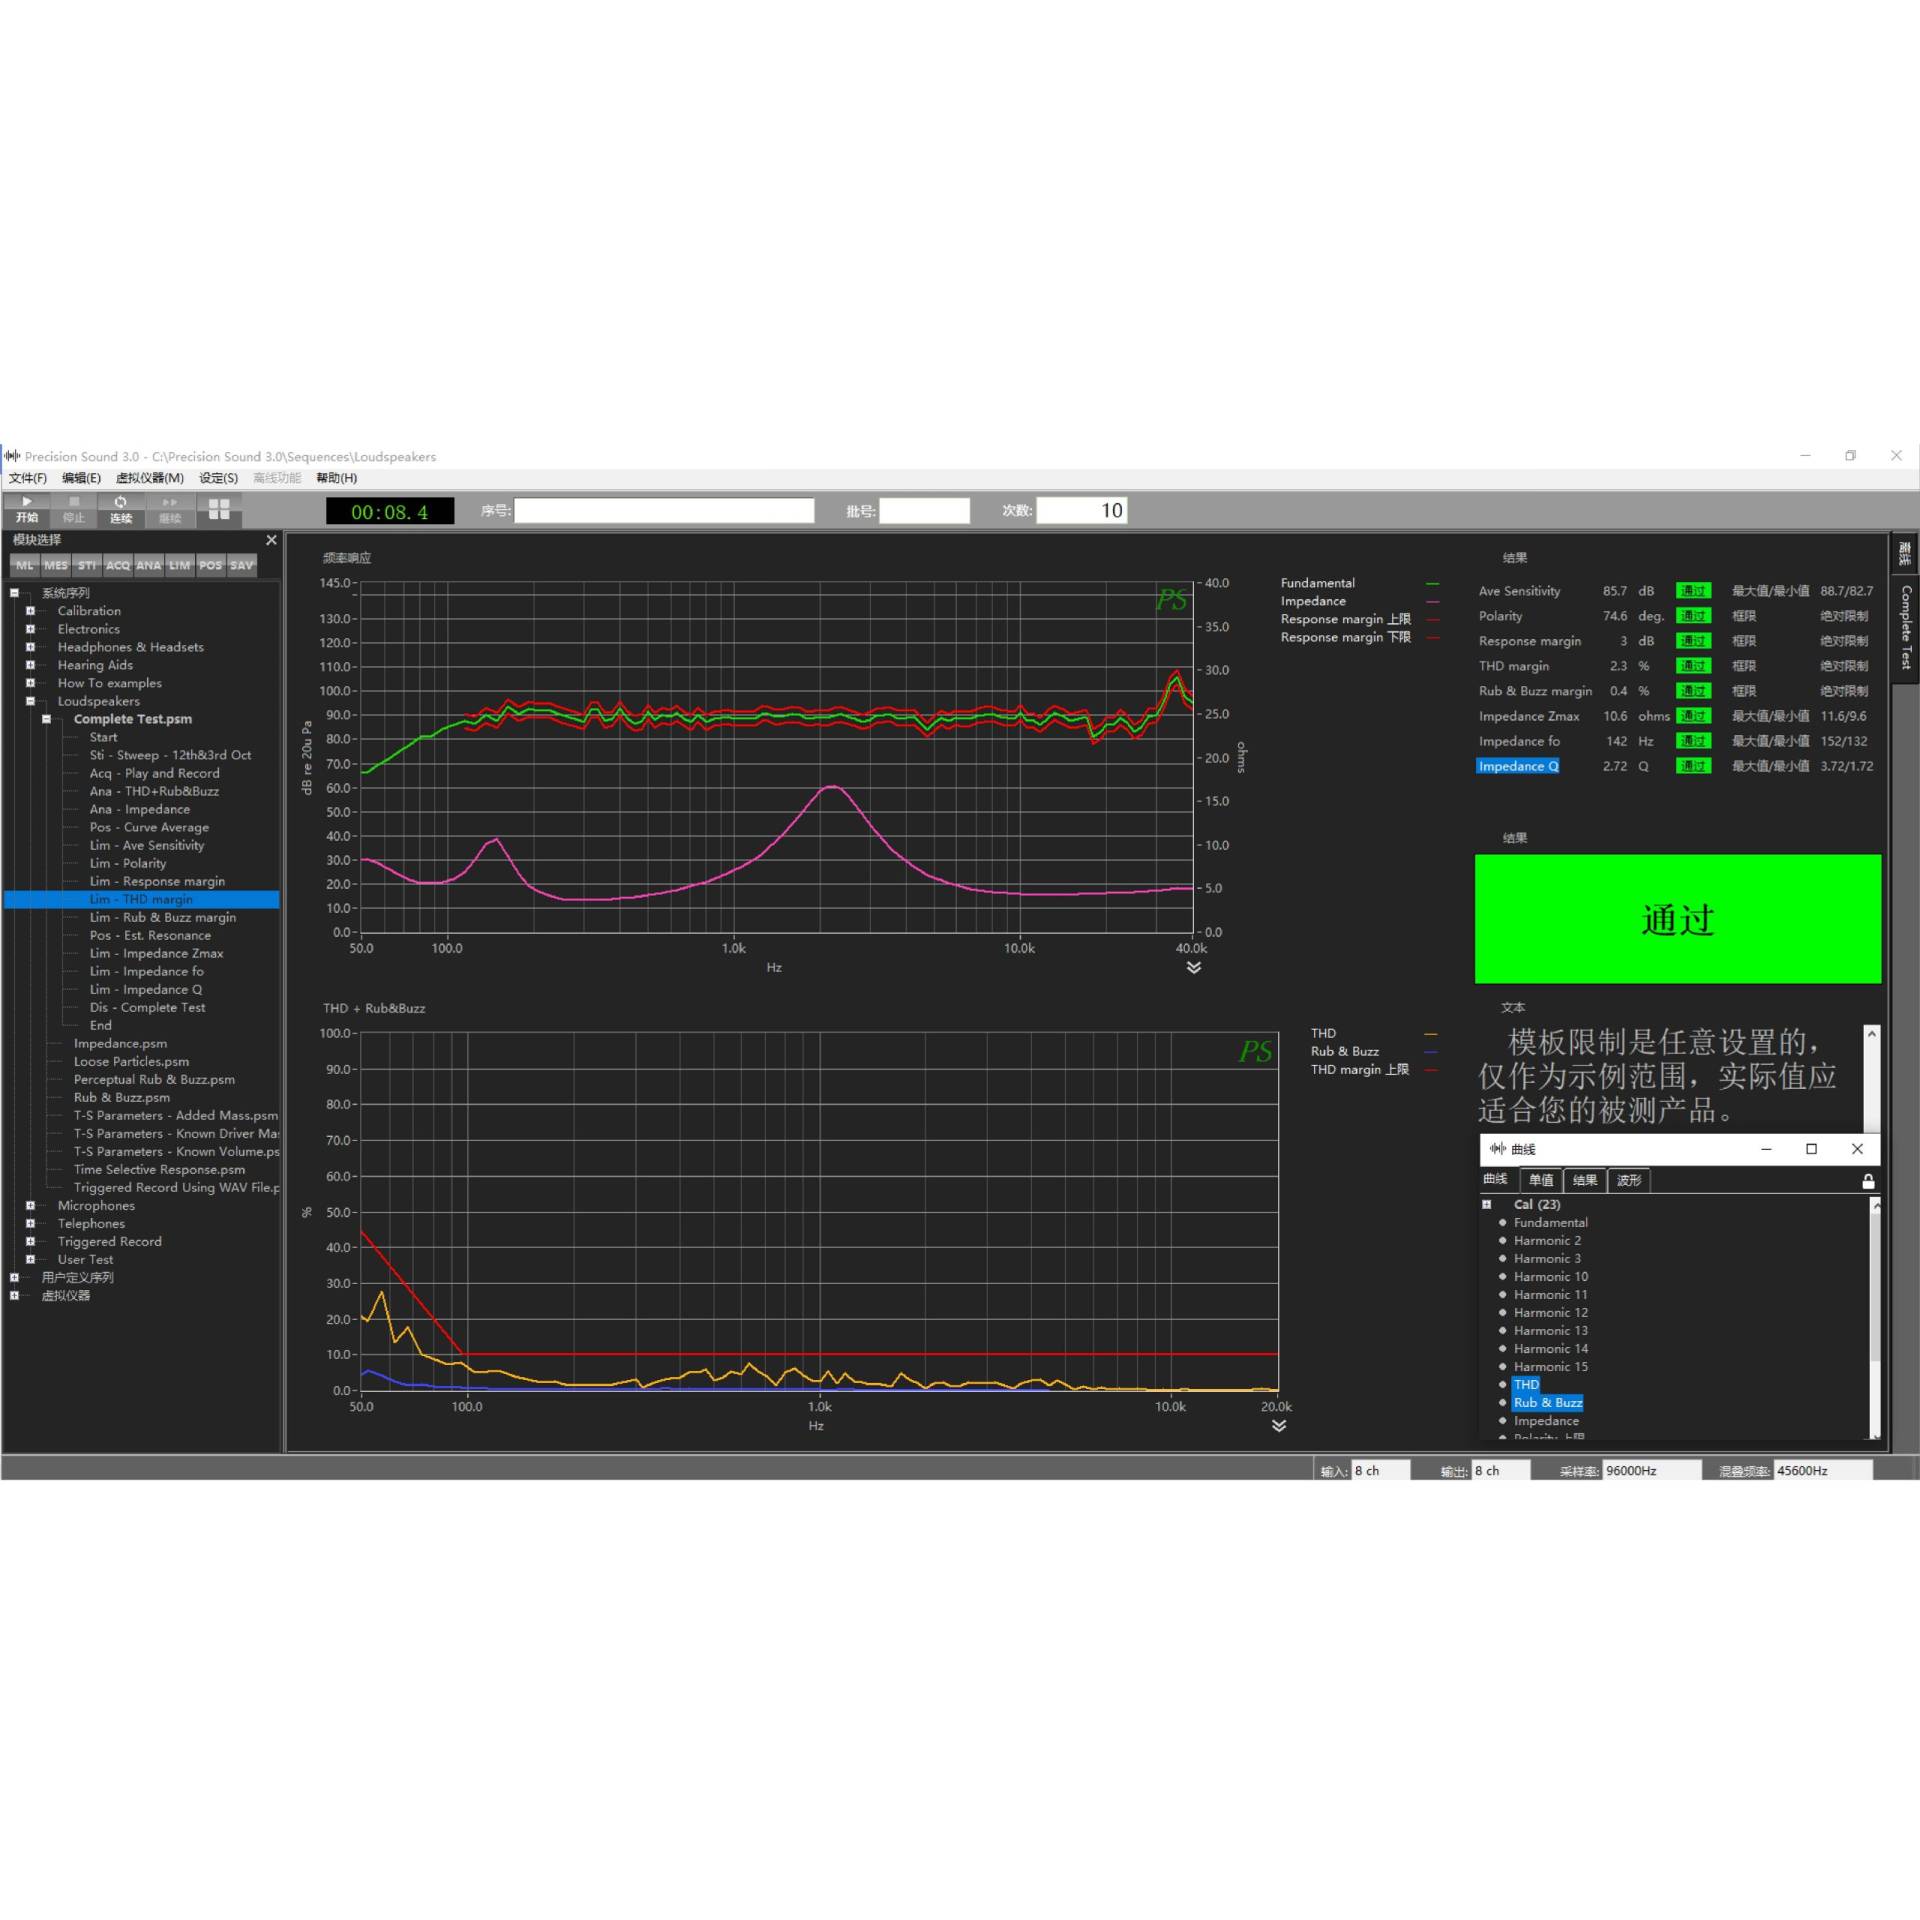Select the SAV module filter button
This screenshot has width=1920, height=1920.
tap(242, 565)
